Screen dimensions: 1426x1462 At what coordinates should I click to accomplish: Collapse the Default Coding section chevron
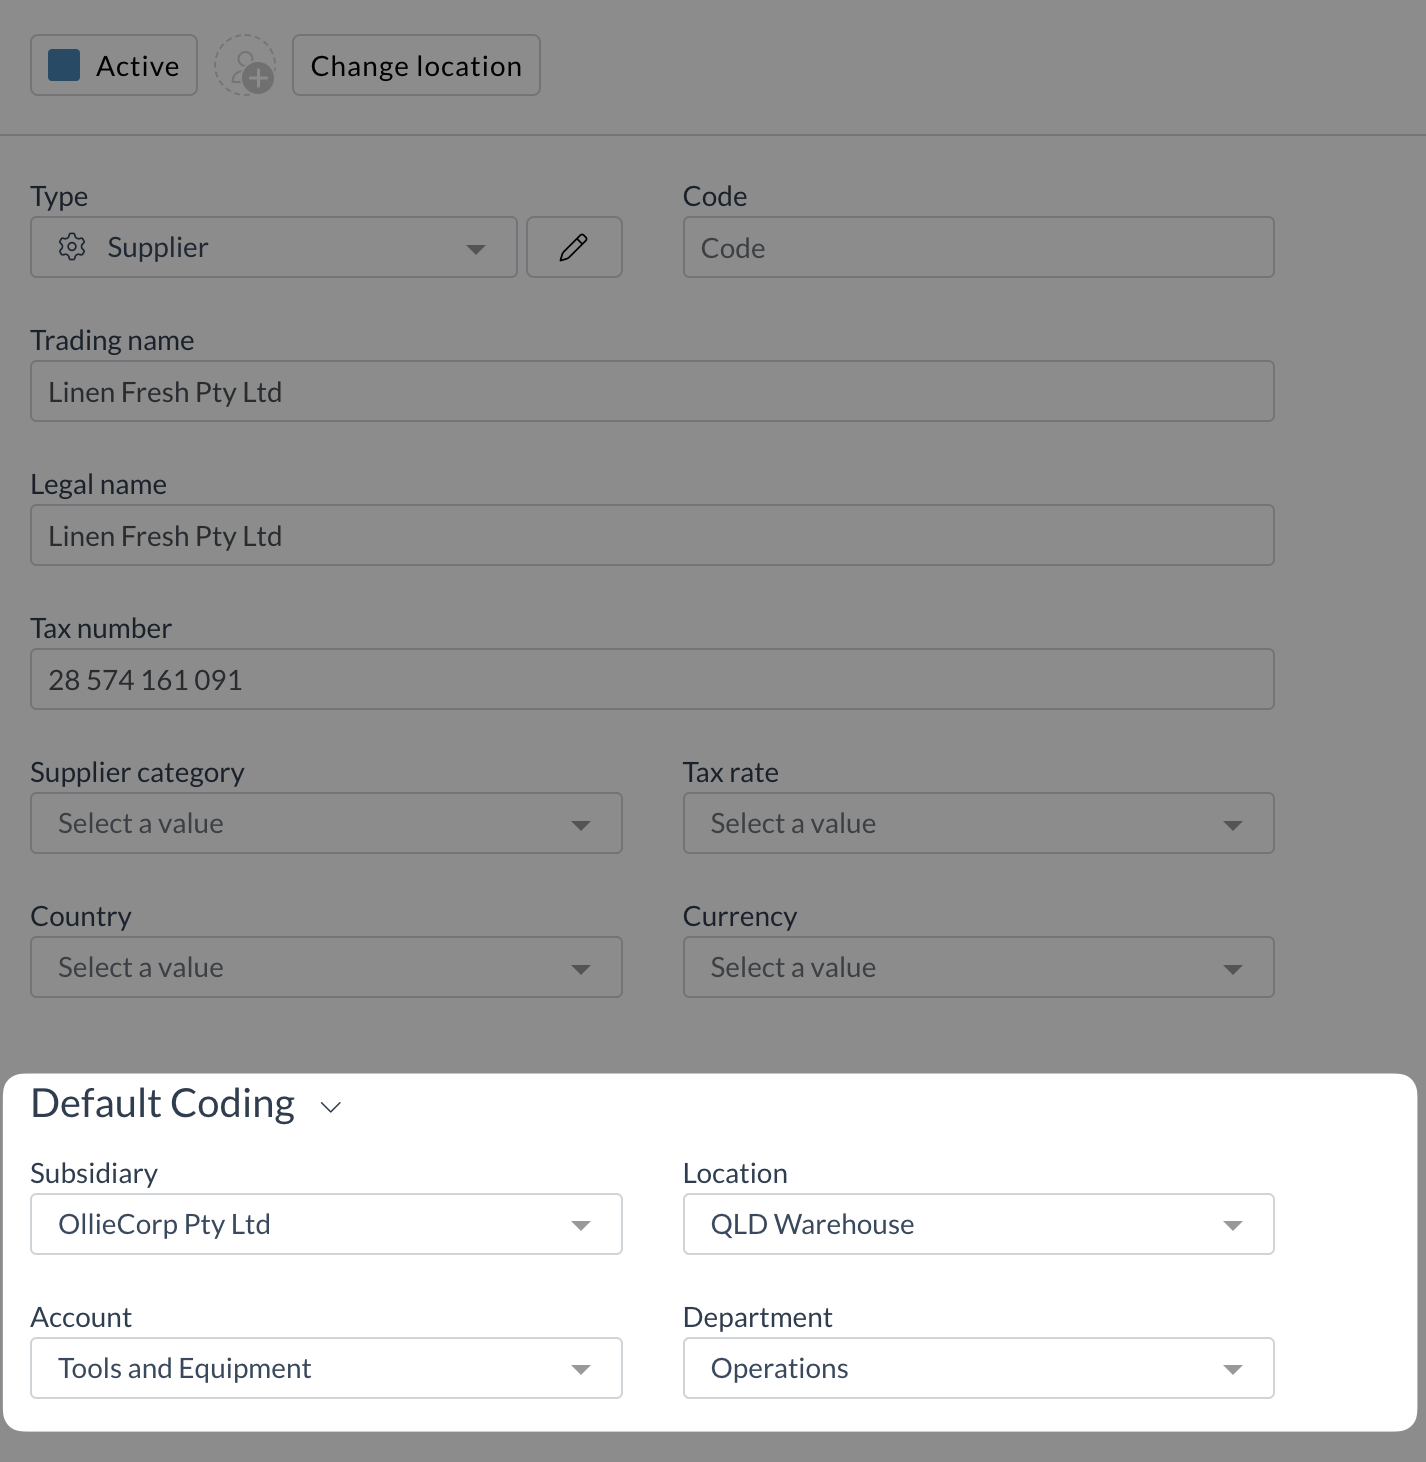(x=331, y=1107)
